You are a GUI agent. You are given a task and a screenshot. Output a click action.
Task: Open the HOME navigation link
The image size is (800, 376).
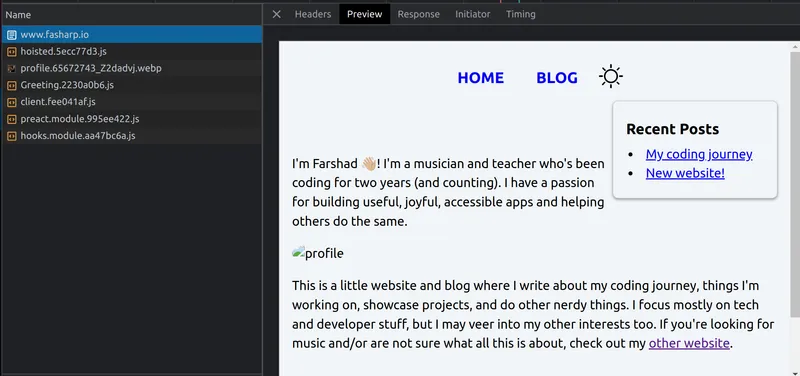(481, 78)
